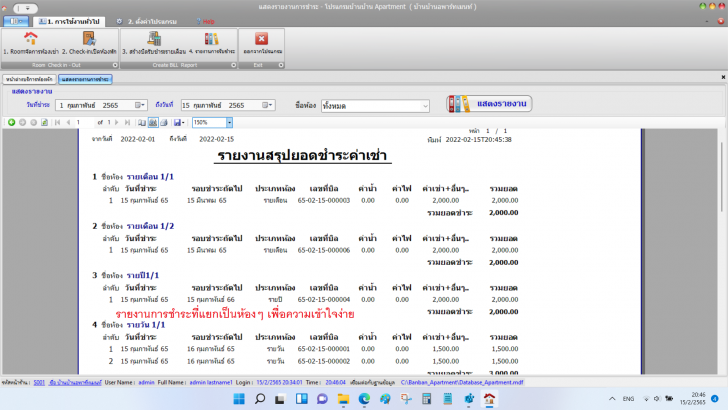Open Calculator from the taskbar
728x410 pixels.
coord(427,399)
